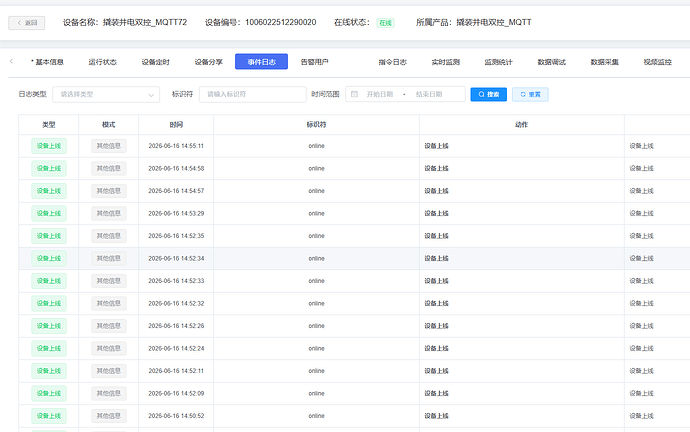Click the 在线 status badge
690x432 pixels.
pyautogui.click(x=385, y=23)
